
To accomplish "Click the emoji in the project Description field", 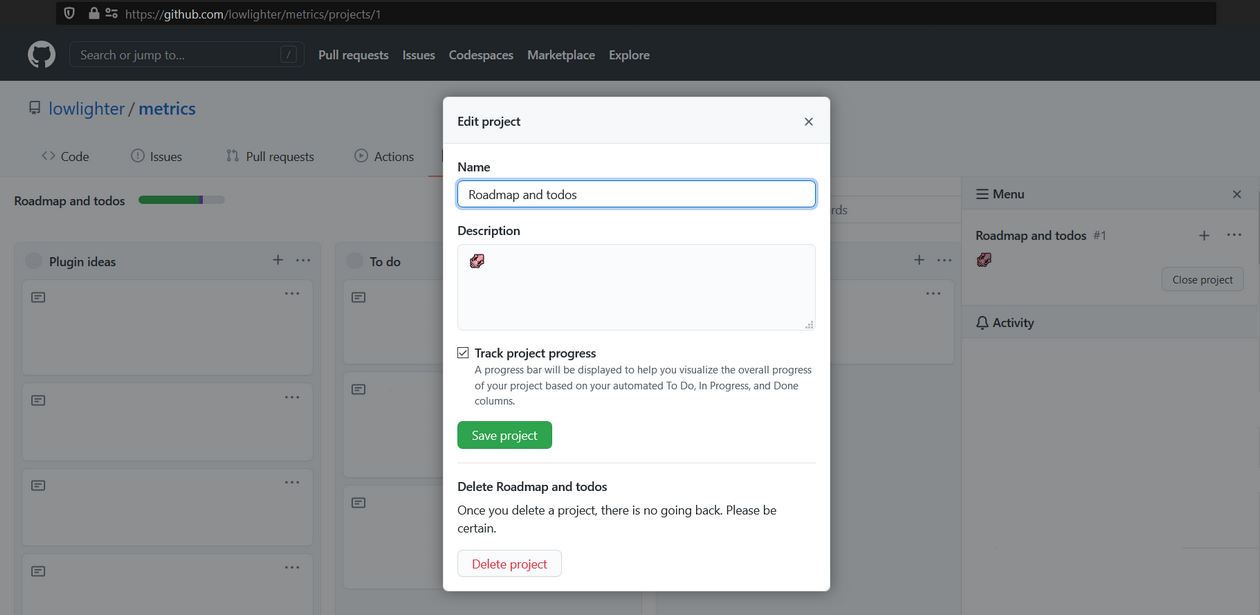I will (477, 260).
